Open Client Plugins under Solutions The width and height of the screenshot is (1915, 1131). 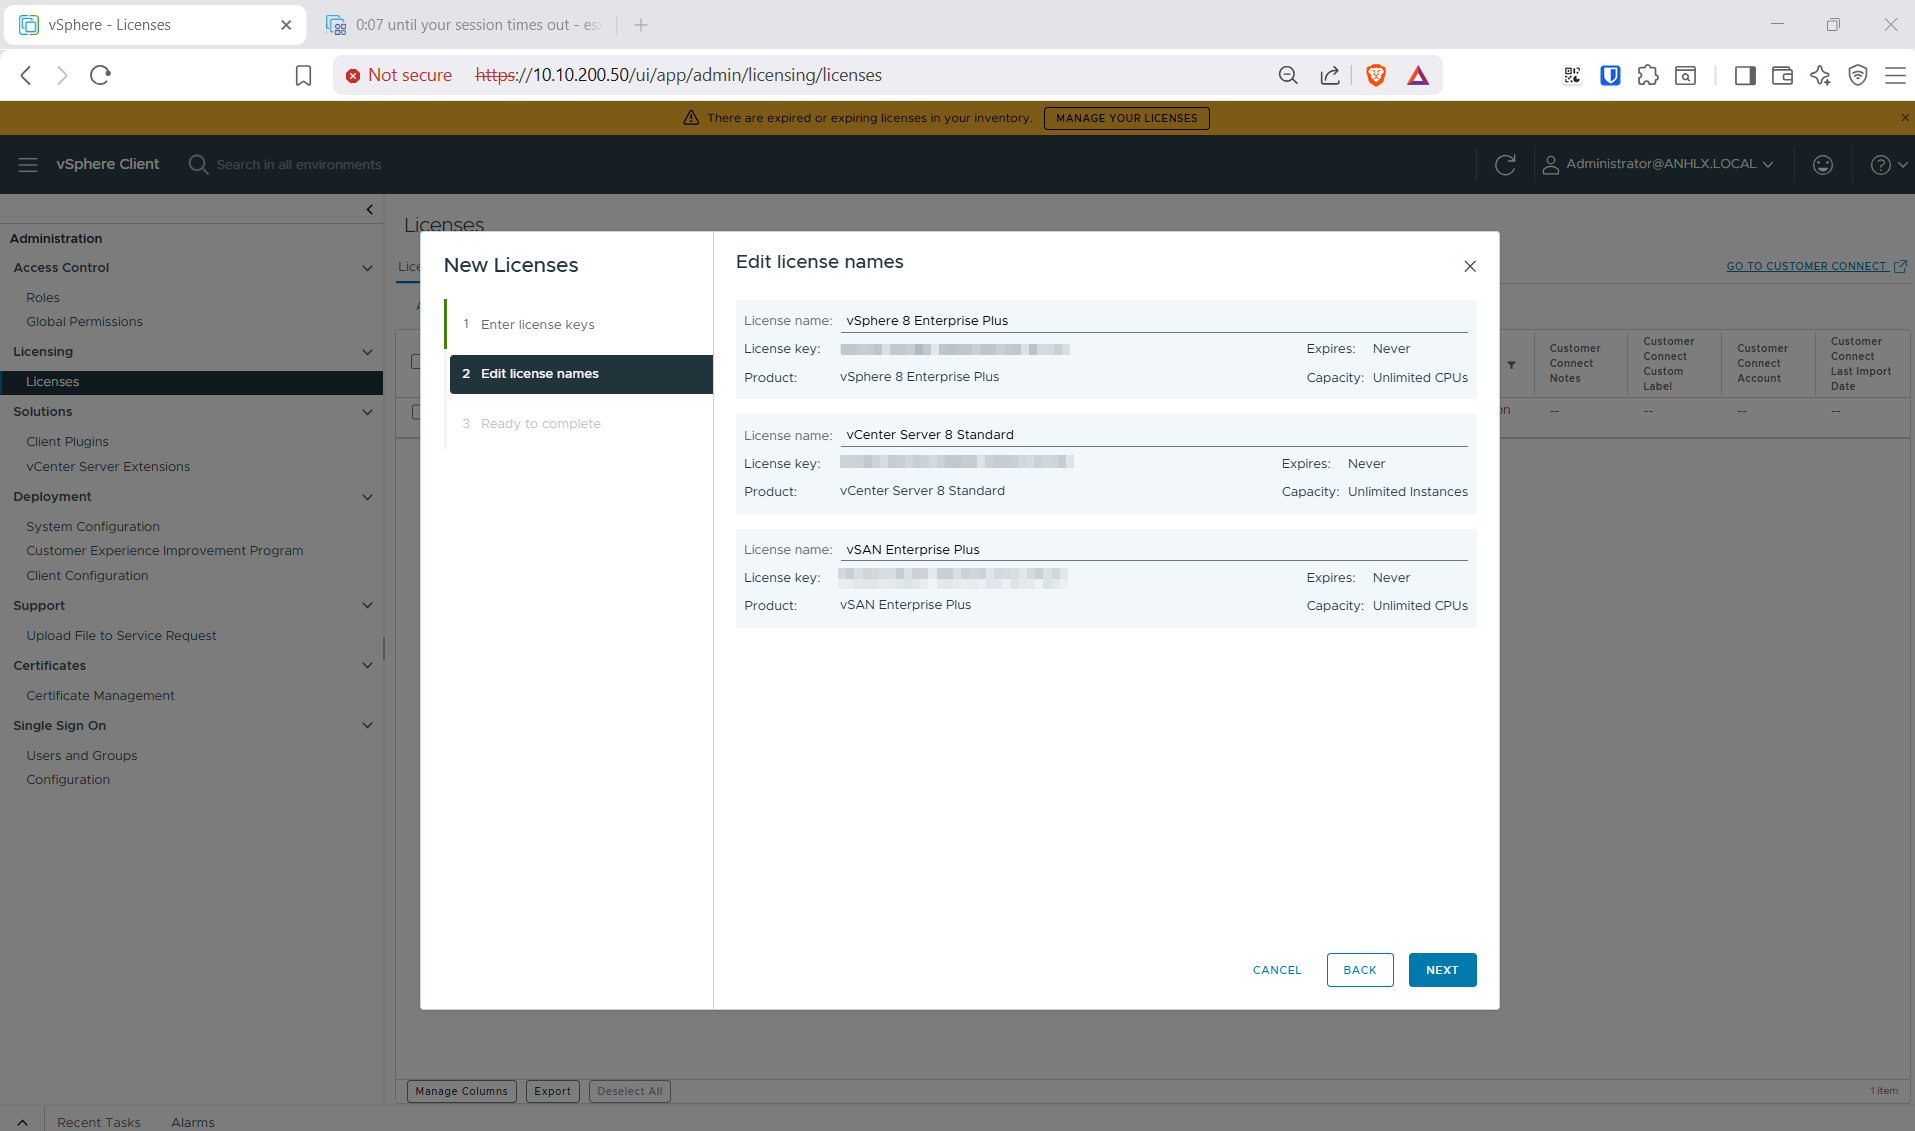click(67, 442)
